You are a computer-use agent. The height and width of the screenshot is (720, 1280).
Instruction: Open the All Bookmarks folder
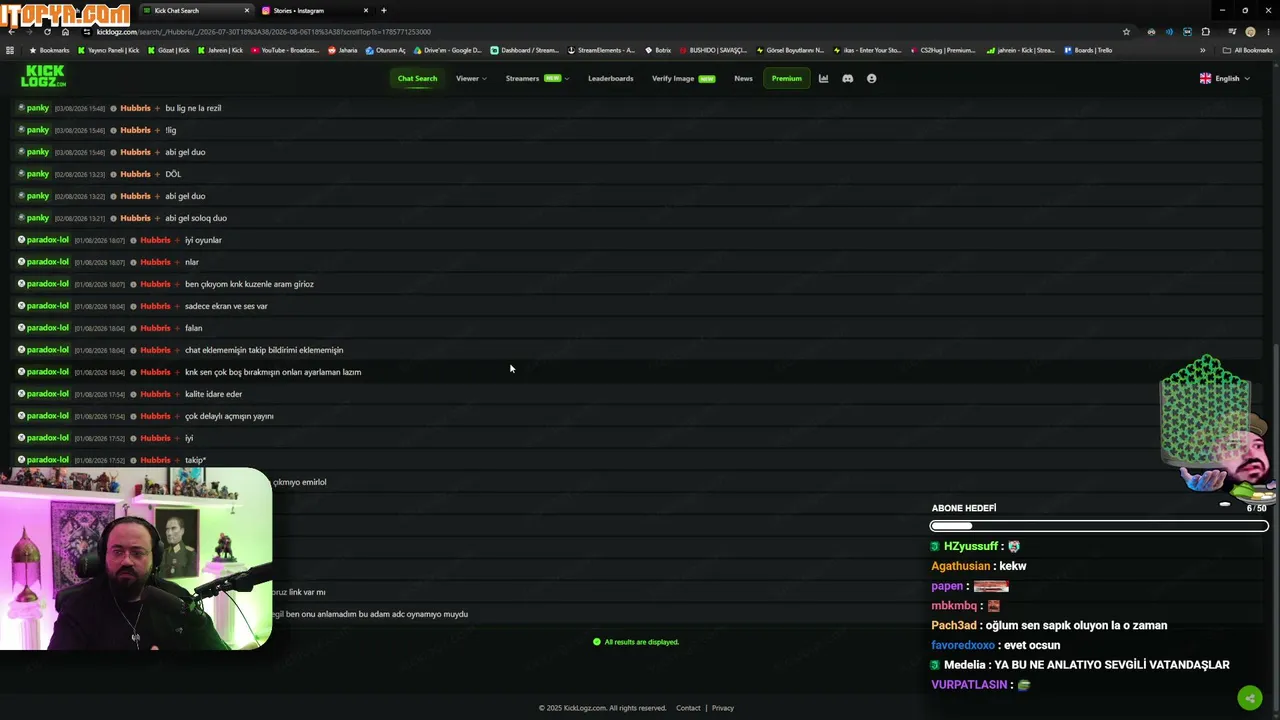tap(1247, 50)
